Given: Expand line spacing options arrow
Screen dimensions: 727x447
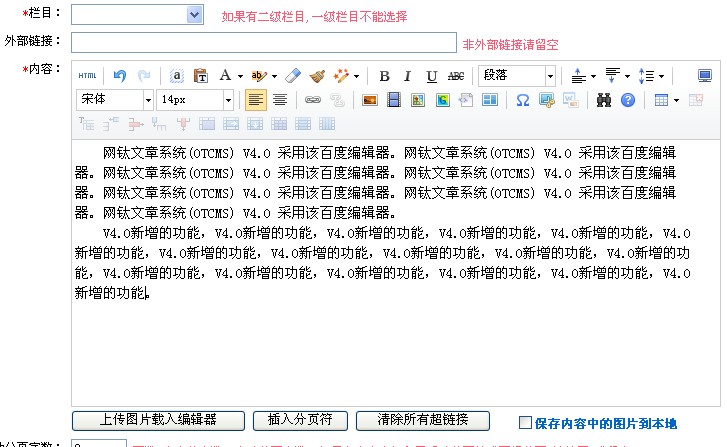Looking at the screenshot, I should [661, 77].
